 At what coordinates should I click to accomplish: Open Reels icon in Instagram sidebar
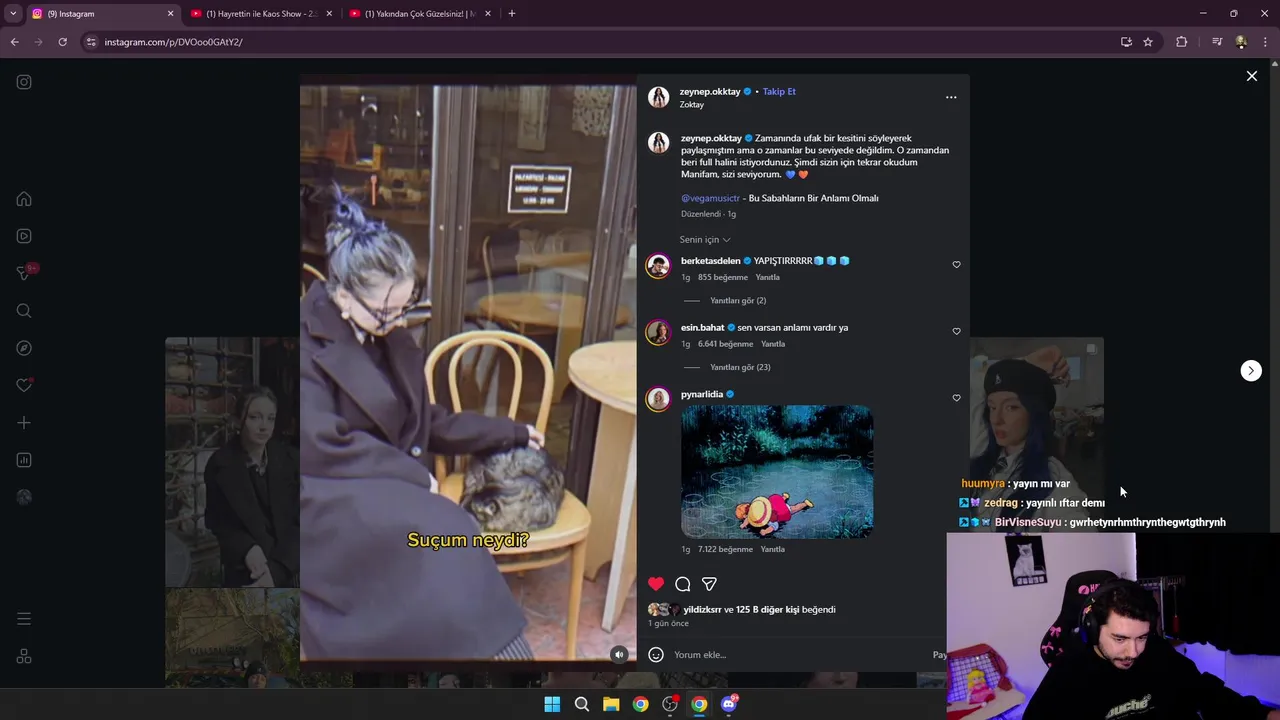(x=24, y=236)
